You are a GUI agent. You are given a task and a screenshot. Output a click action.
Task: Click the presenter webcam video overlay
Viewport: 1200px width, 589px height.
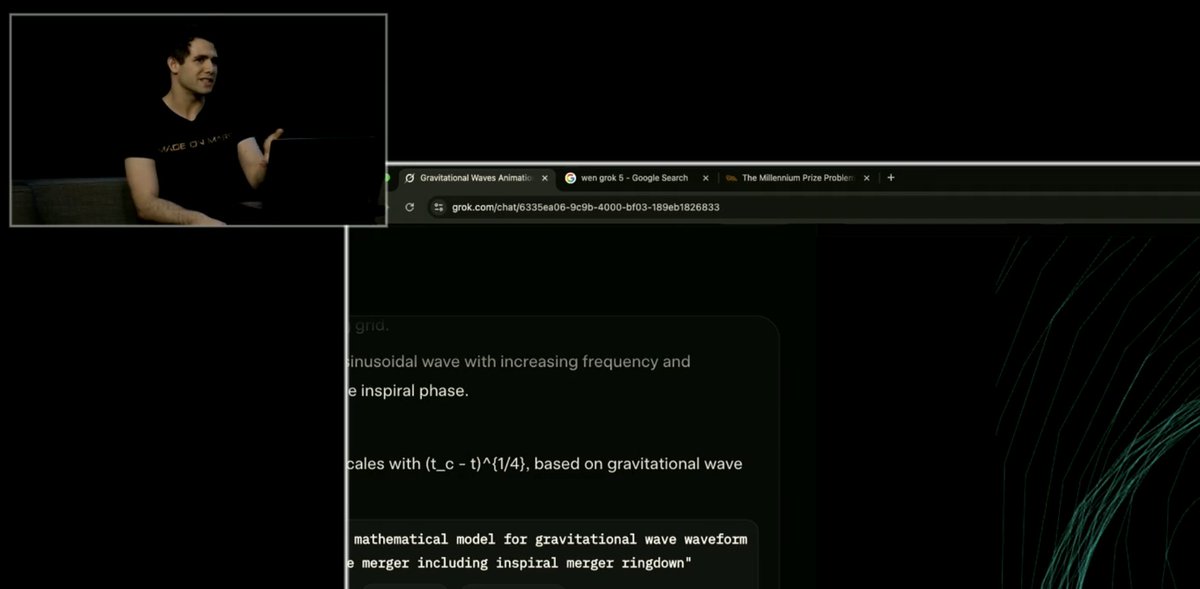coord(198,120)
